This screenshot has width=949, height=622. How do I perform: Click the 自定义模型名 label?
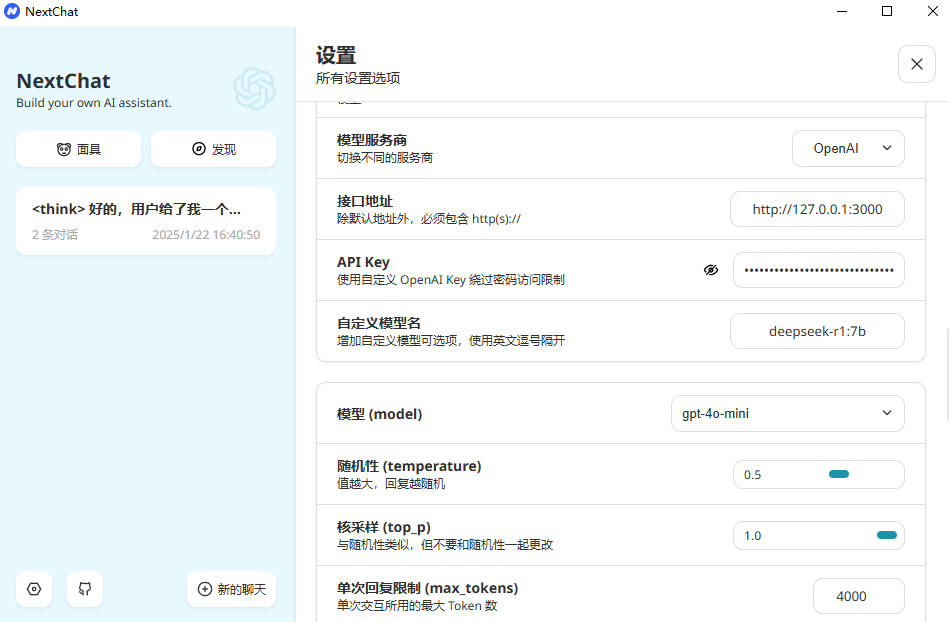point(379,323)
